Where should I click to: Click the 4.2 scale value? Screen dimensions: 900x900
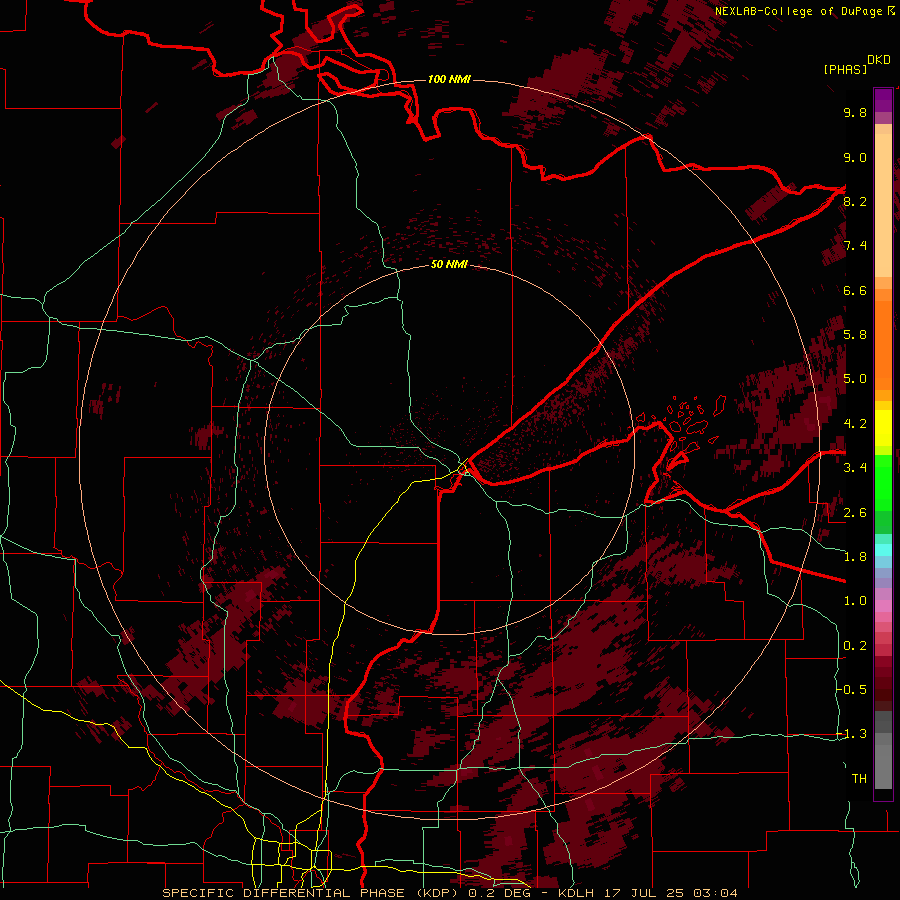pyautogui.click(x=855, y=424)
